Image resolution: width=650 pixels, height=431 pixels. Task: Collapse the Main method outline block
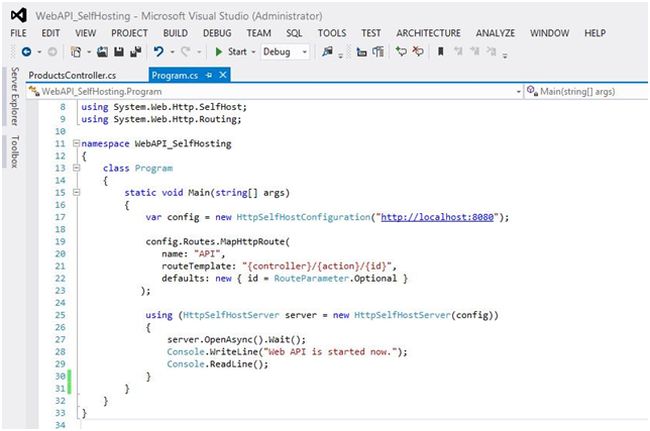click(76, 192)
